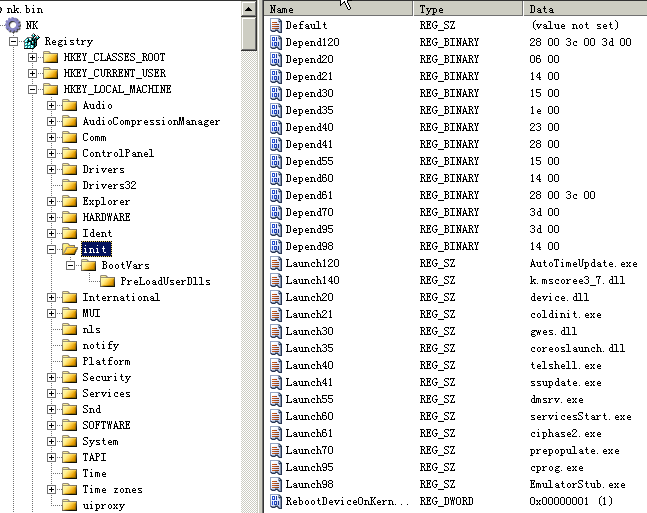This screenshot has height=513, width=647.
Task: Click the Depend120 binary value icon
Action: pyautogui.click(x=276, y=42)
